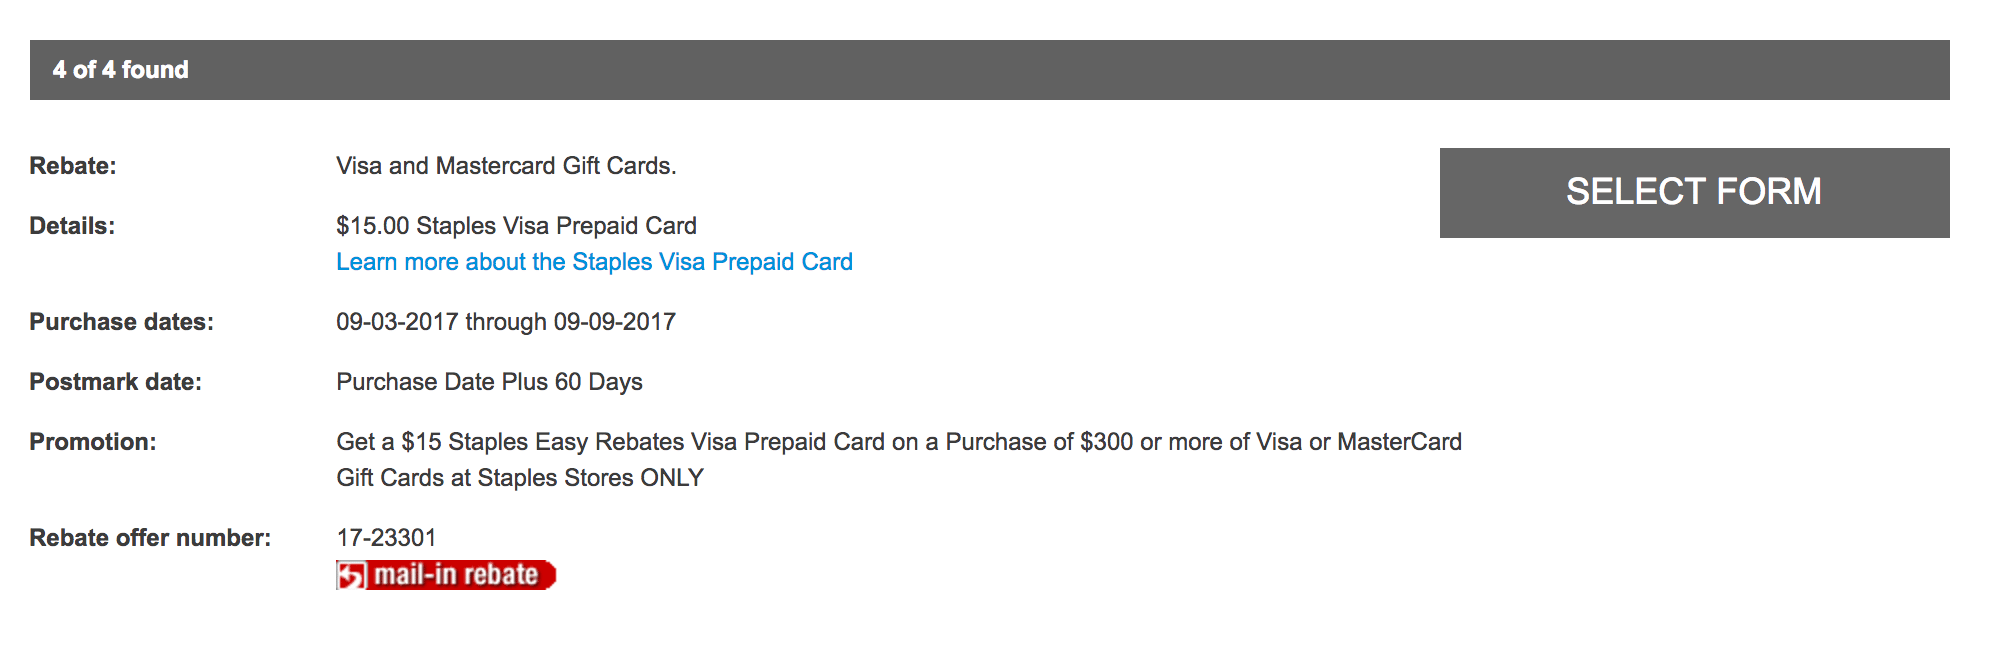The height and width of the screenshot is (646, 2010).
Task: Click the 09-03-2017 start date
Action: click(x=397, y=322)
